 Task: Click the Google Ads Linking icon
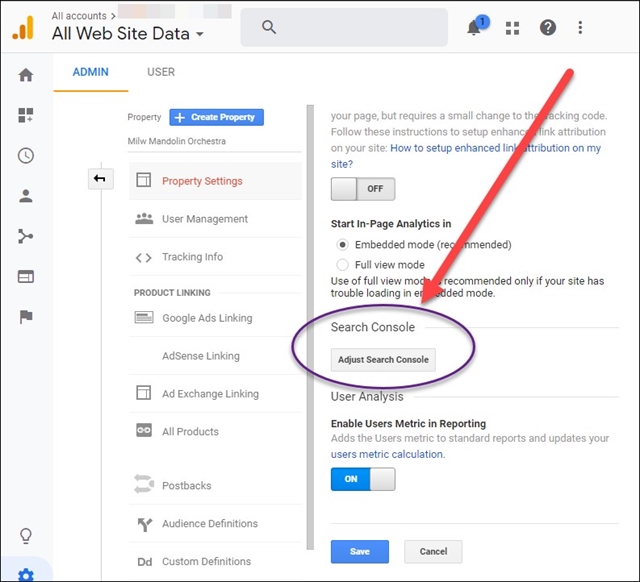click(144, 317)
